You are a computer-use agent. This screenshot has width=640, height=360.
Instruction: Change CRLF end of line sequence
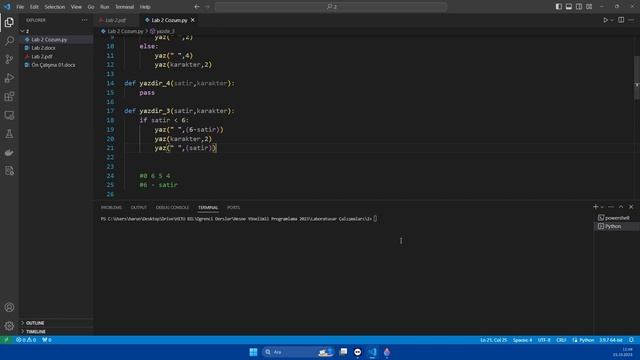click(561, 340)
